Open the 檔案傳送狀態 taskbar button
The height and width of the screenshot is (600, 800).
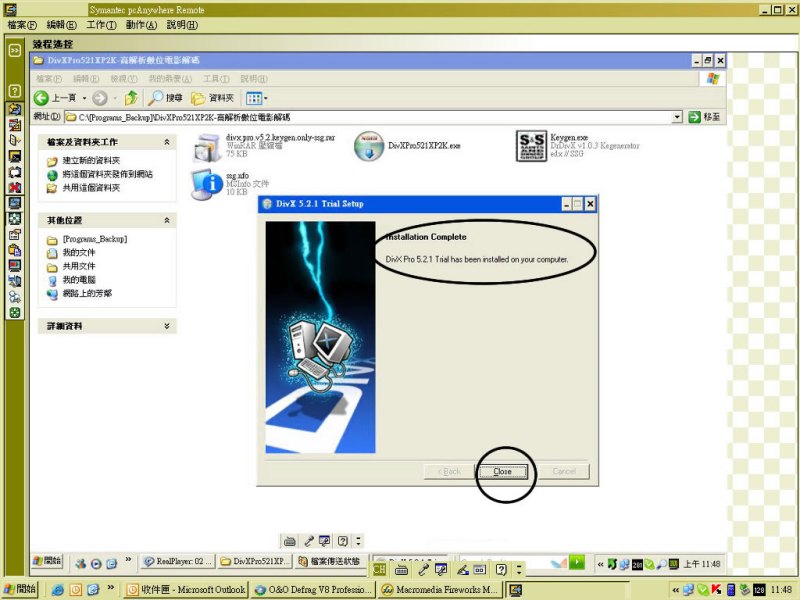pyautogui.click(x=332, y=561)
